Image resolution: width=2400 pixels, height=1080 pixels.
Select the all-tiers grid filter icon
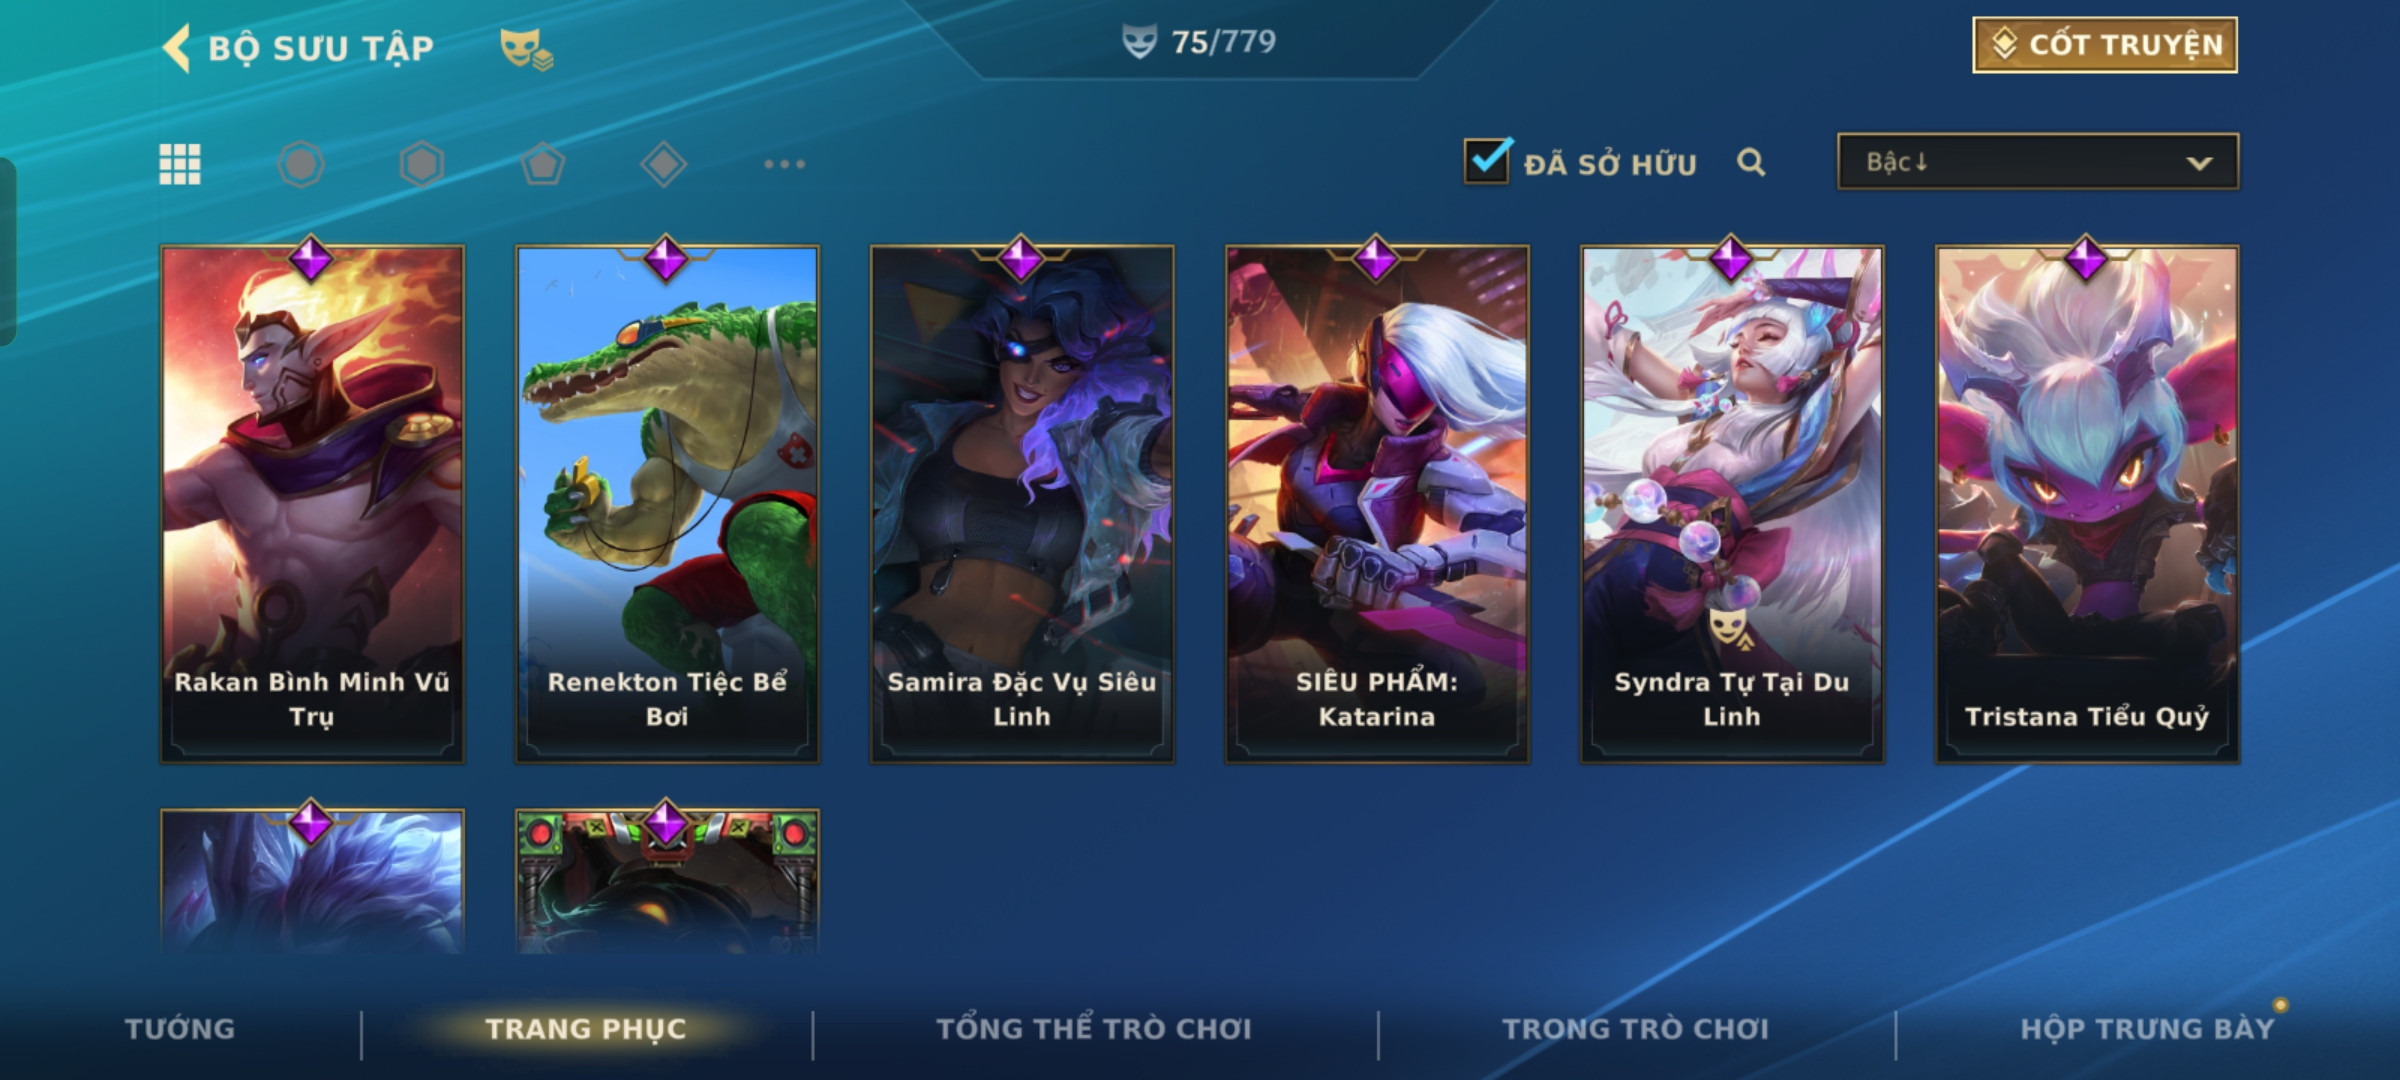point(180,164)
